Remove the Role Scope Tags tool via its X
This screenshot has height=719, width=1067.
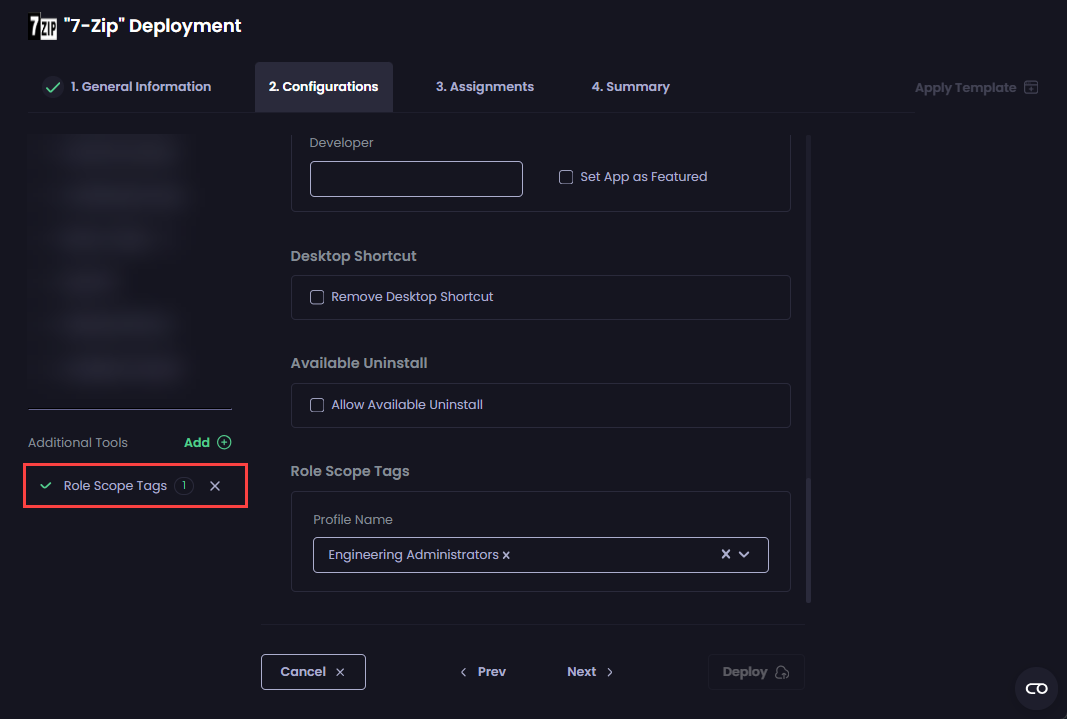coord(215,485)
